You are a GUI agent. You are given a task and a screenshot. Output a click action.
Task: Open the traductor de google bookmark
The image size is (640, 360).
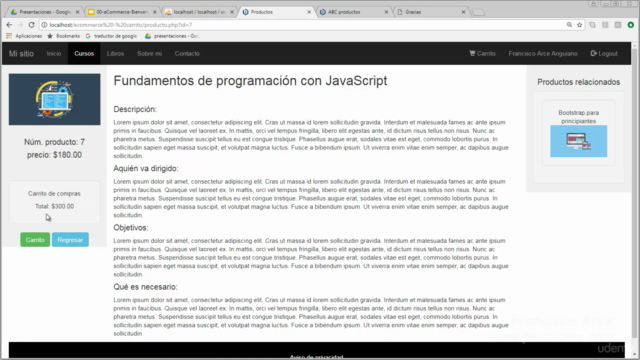[x=111, y=36]
